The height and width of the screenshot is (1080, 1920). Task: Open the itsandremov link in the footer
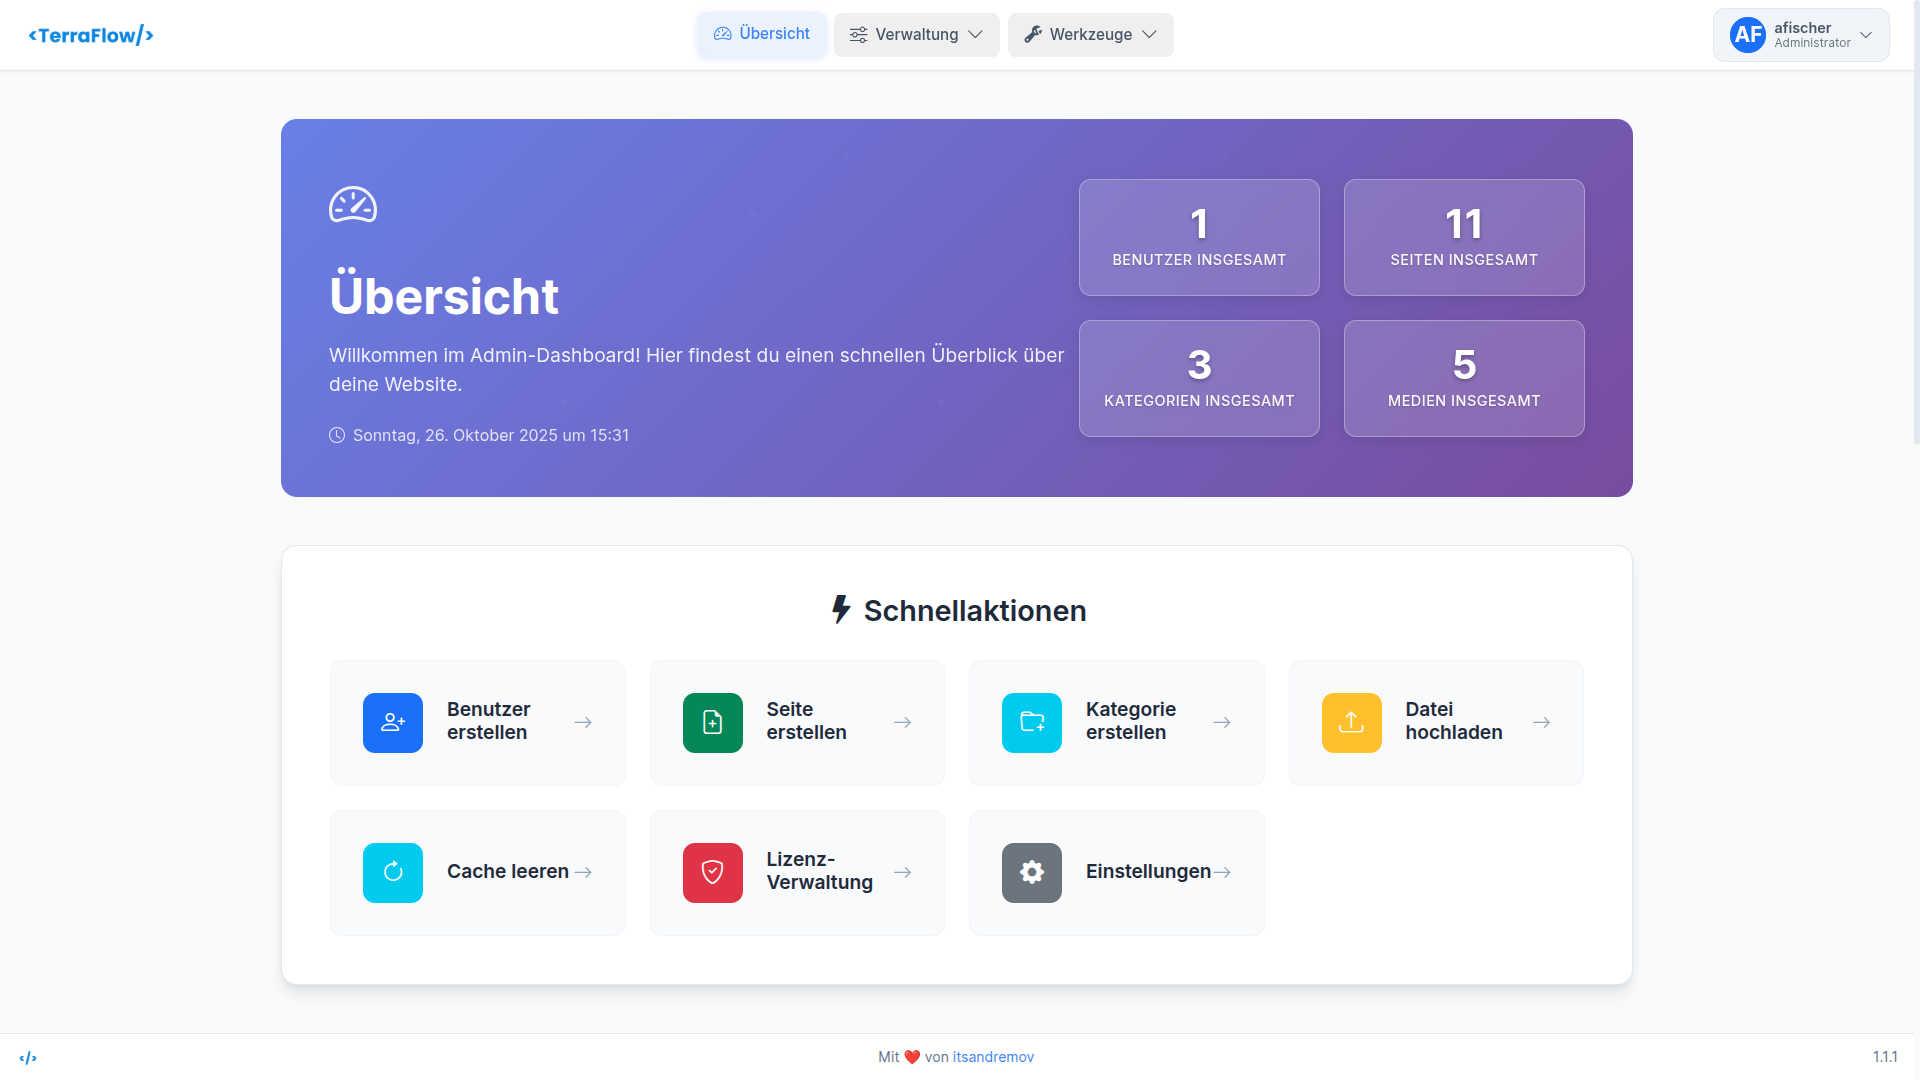coord(994,1056)
